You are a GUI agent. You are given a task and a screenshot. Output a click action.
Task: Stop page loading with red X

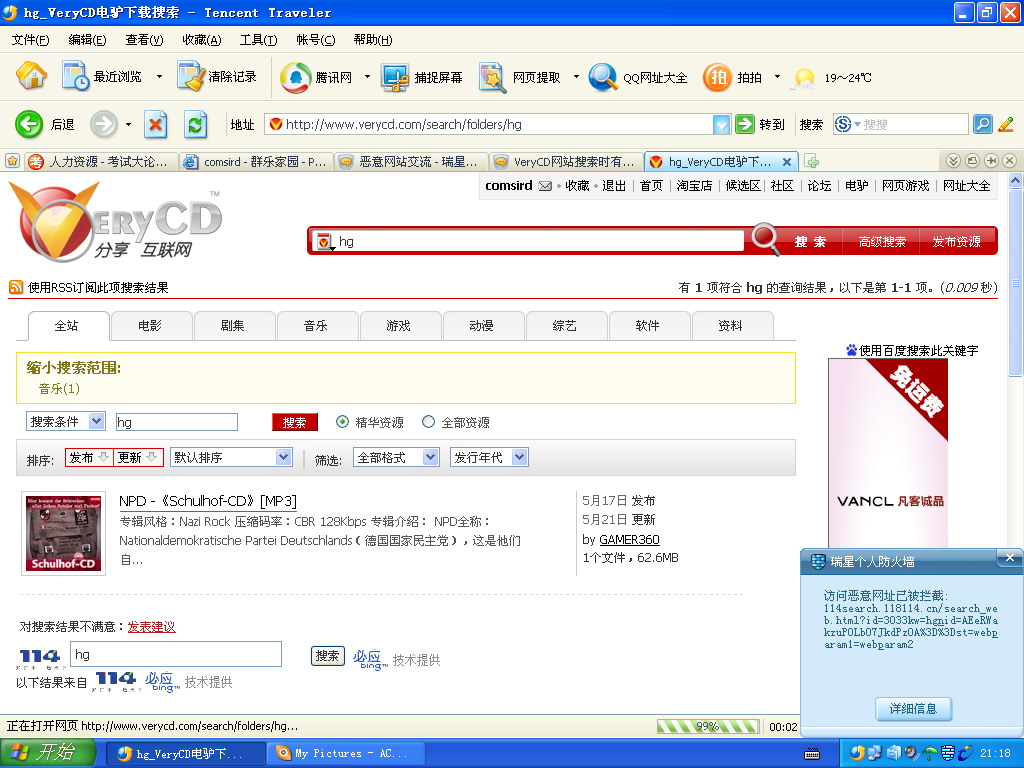(155, 124)
